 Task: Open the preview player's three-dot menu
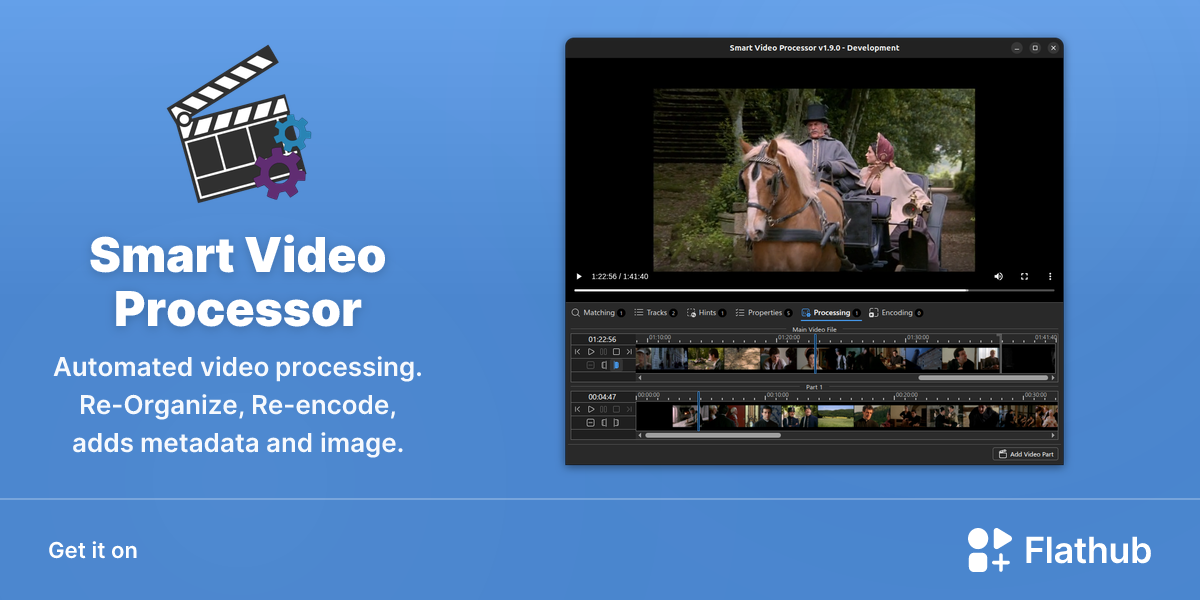pyautogui.click(x=1050, y=276)
